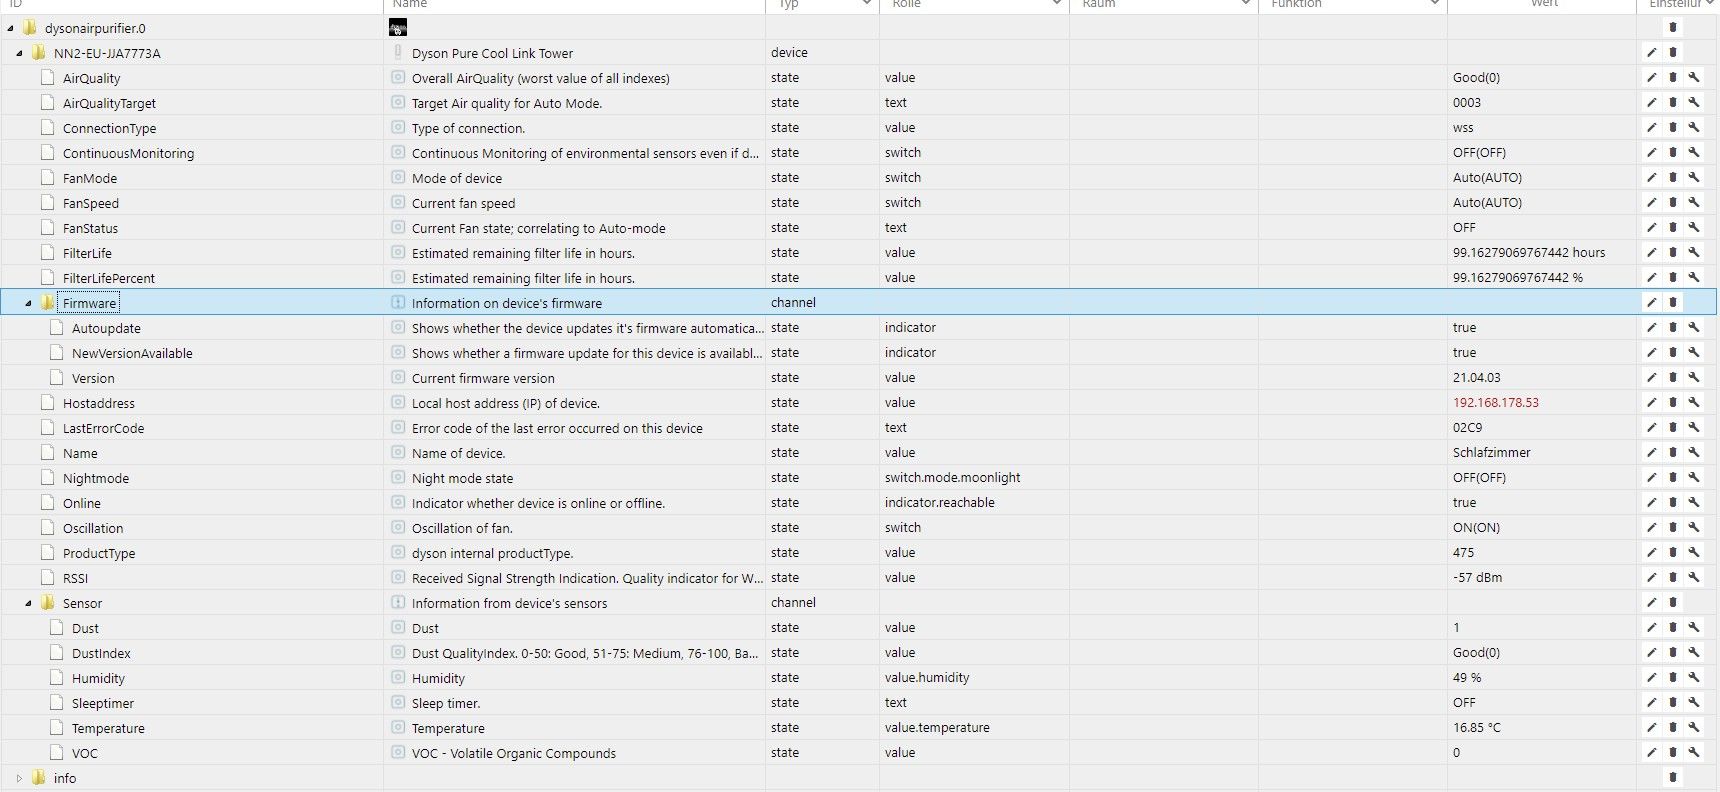Open the Funktion column filter dropdown
The width and height of the screenshot is (1720, 792).
[1434, 4]
